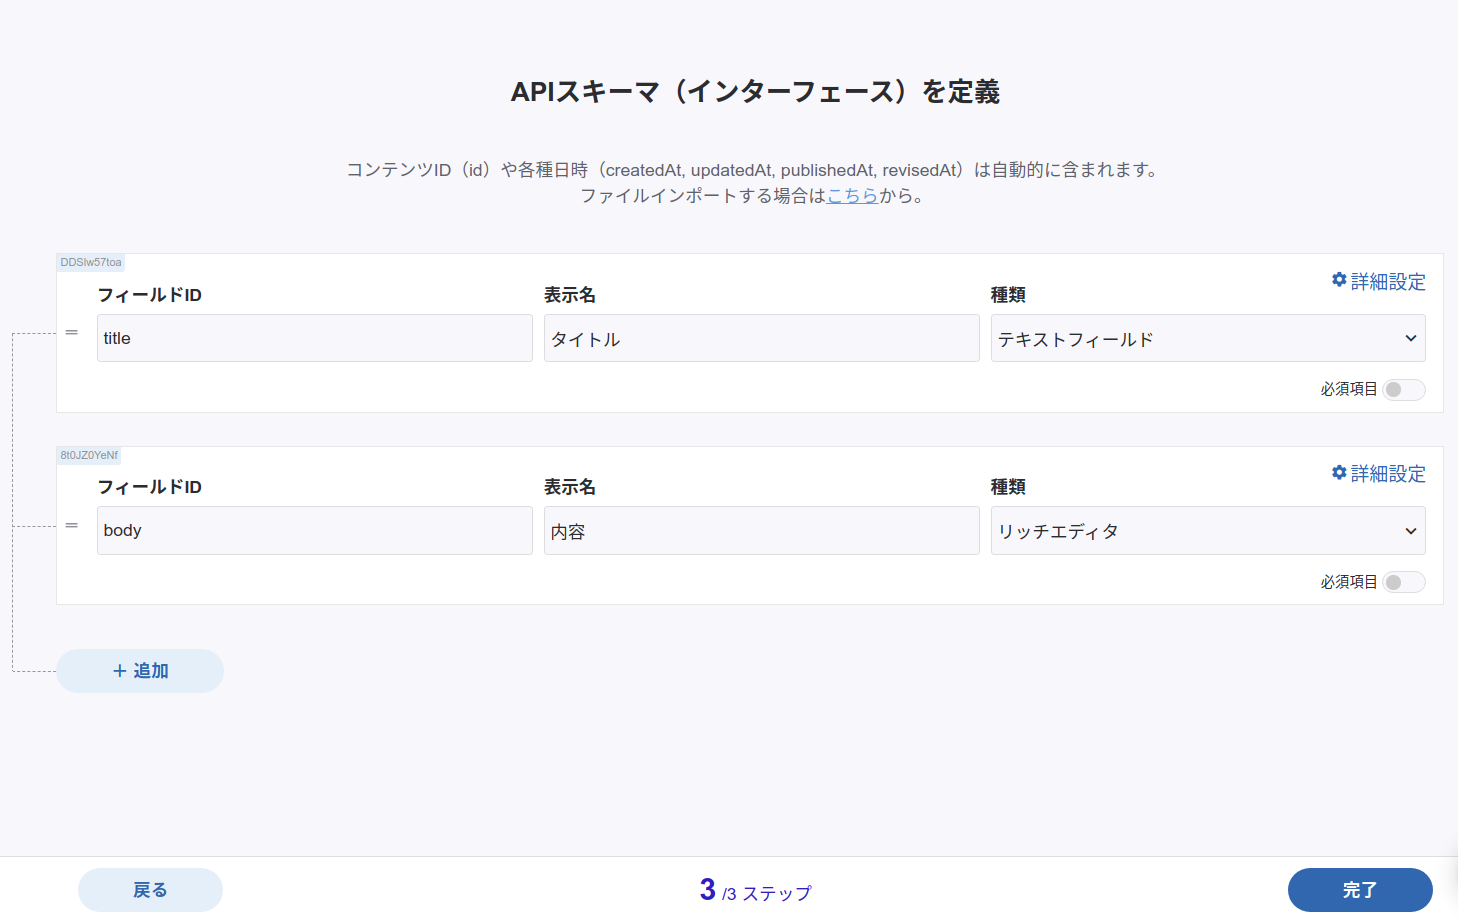This screenshot has width=1458, height=918.
Task: Select the 表示名 input containing タイトル
Action: point(761,338)
